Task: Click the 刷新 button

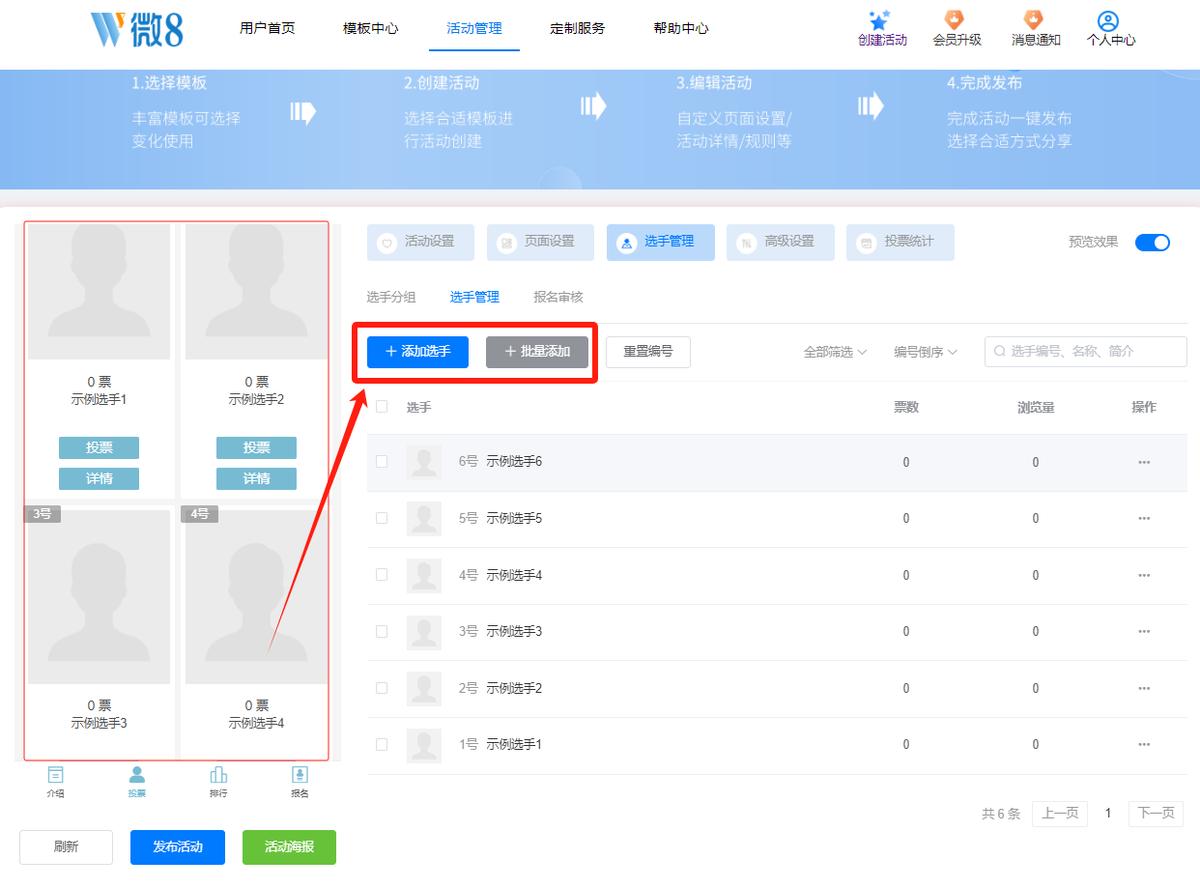Action: tap(66, 847)
